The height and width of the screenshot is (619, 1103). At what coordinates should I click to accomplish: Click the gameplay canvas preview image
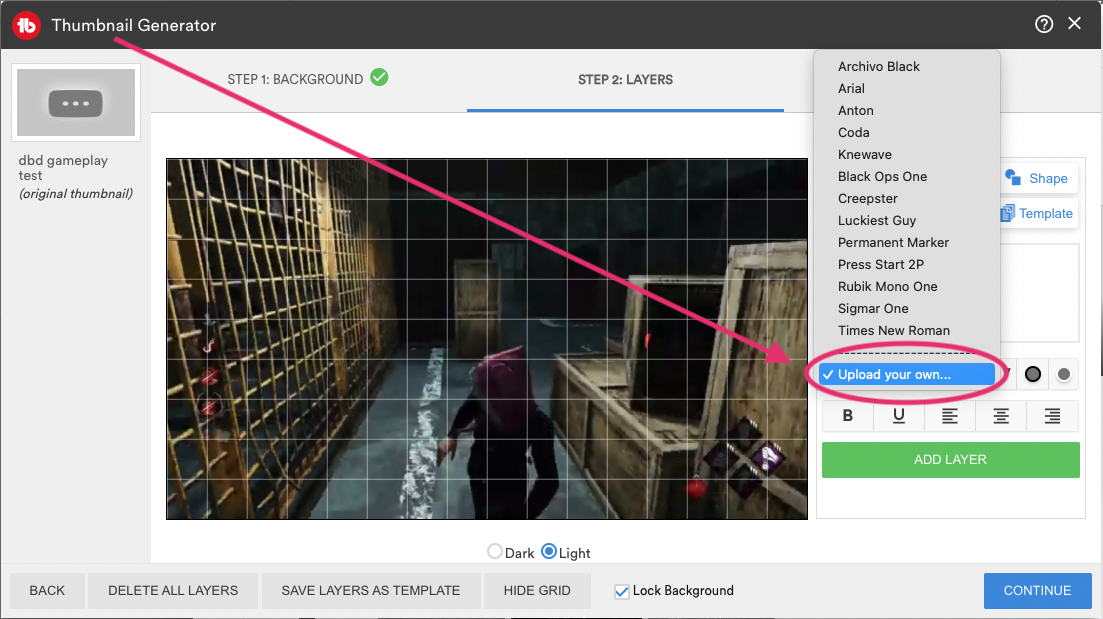pyautogui.click(x=487, y=338)
